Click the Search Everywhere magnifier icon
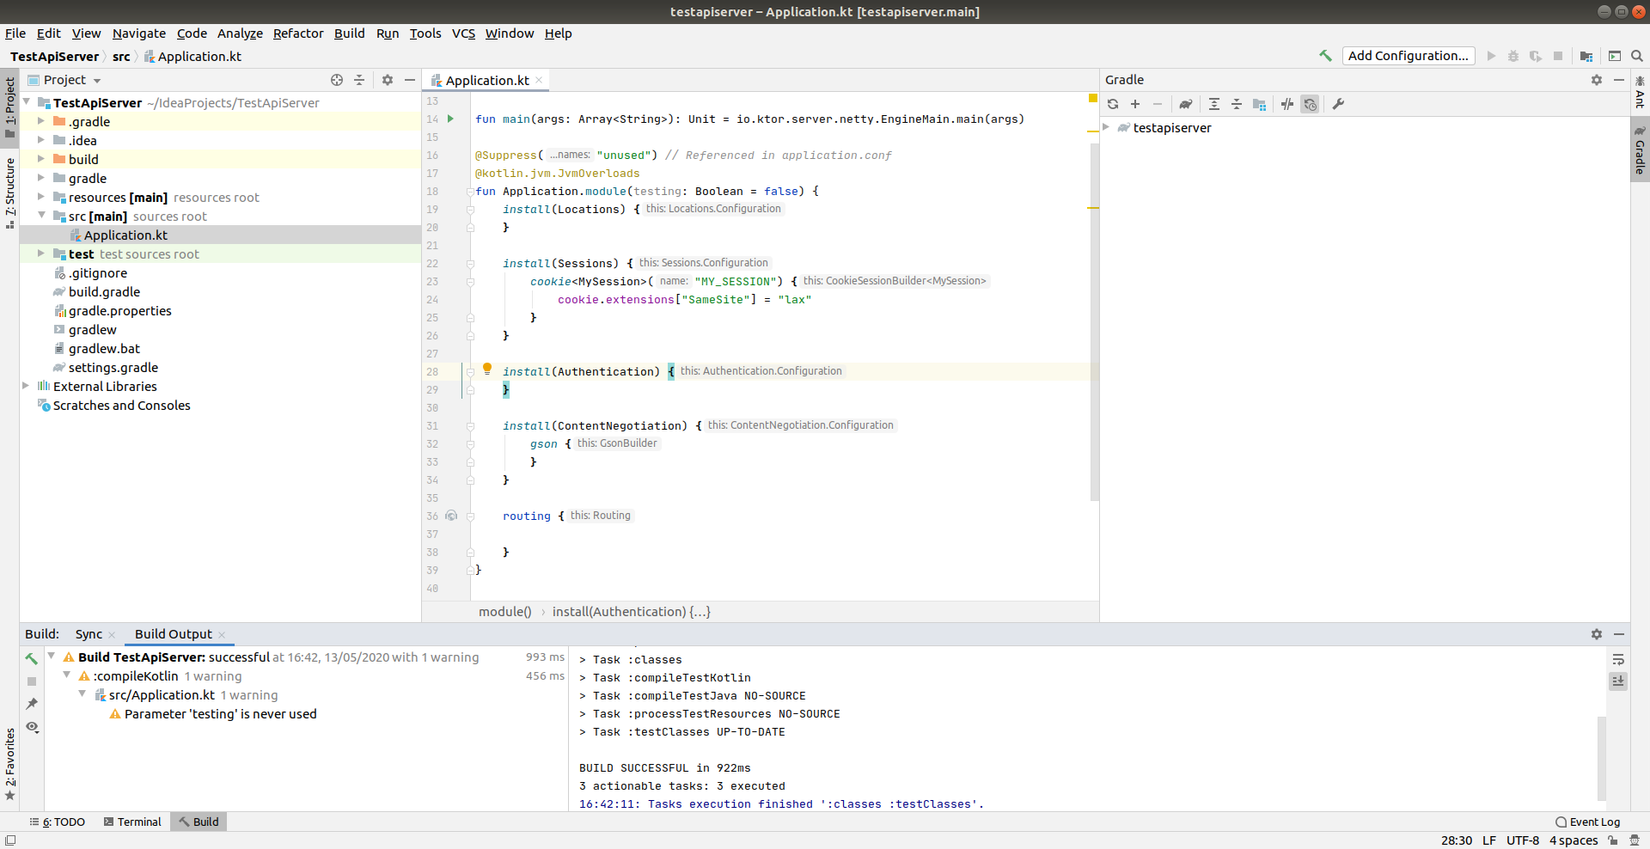The width and height of the screenshot is (1650, 849). (1637, 56)
